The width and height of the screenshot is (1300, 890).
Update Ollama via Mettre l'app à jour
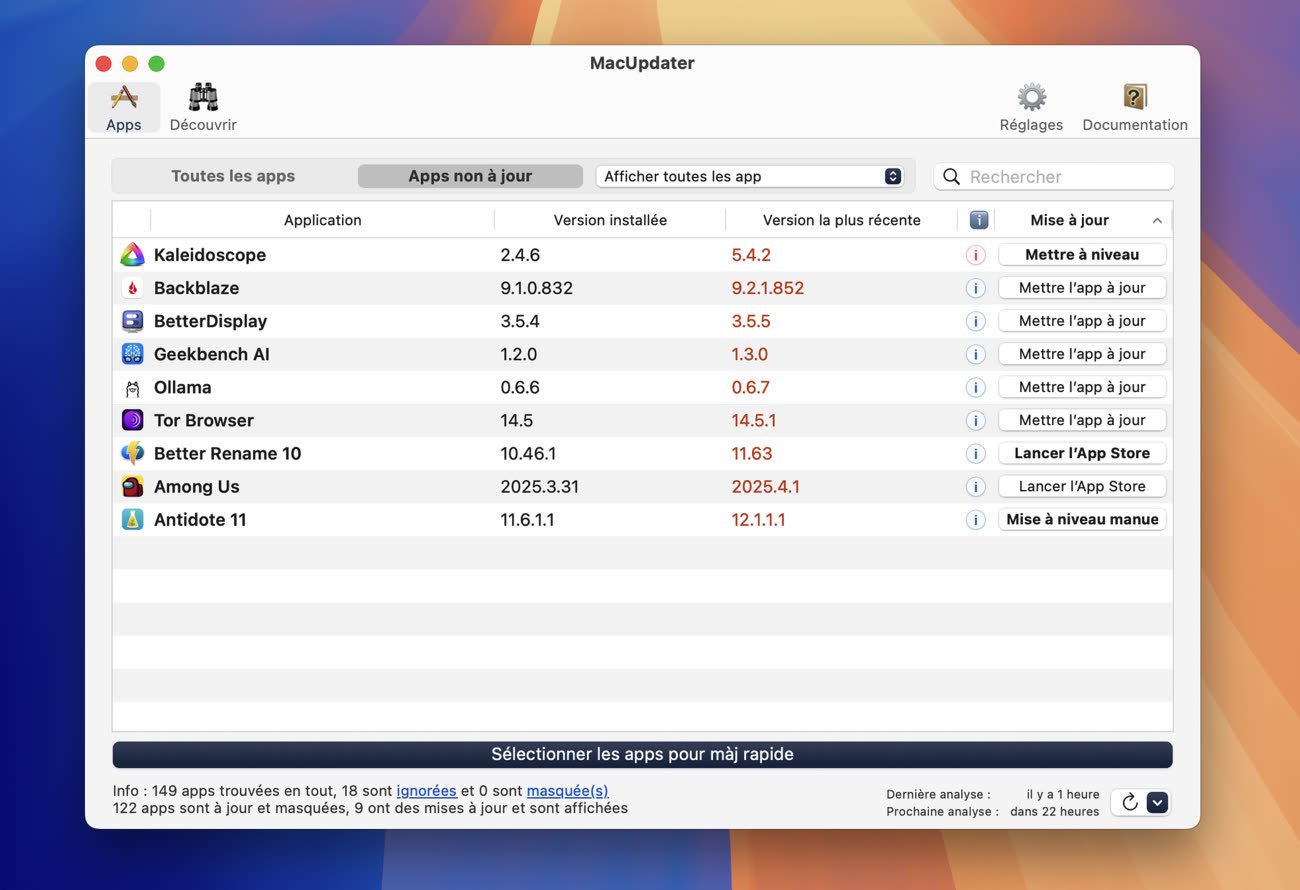click(1082, 387)
